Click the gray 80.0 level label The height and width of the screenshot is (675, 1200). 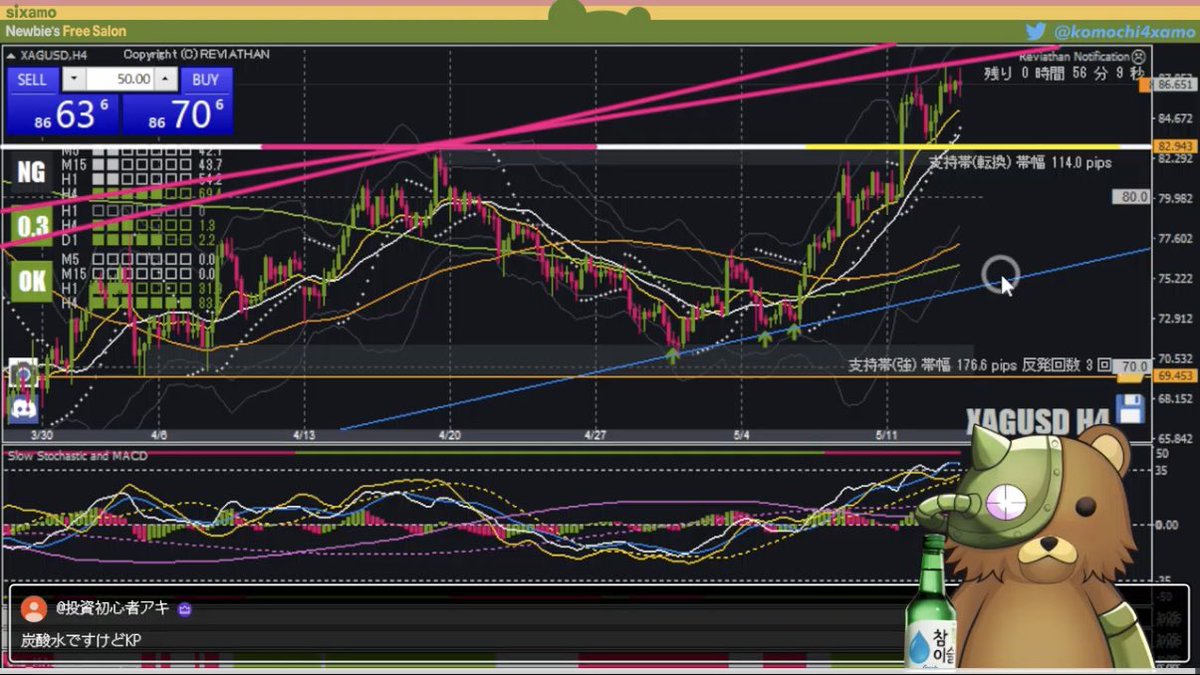click(x=1131, y=197)
